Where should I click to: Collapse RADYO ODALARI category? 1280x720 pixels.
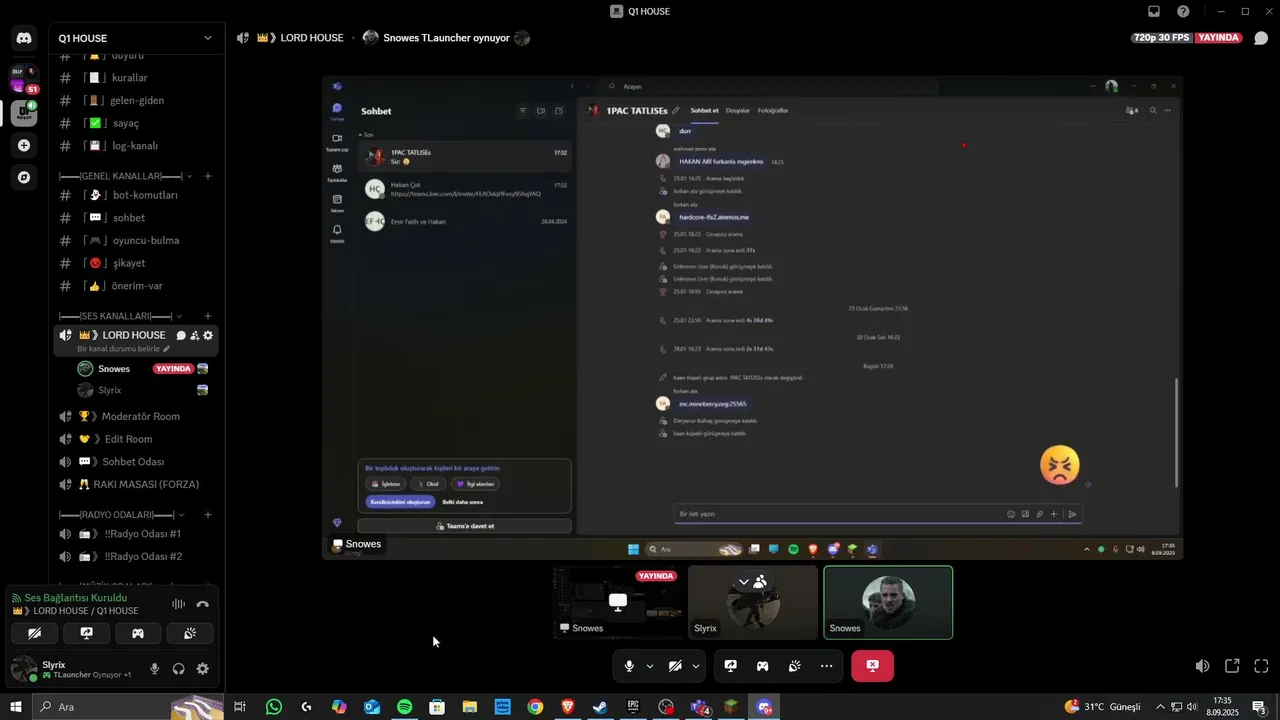pyautogui.click(x=123, y=514)
